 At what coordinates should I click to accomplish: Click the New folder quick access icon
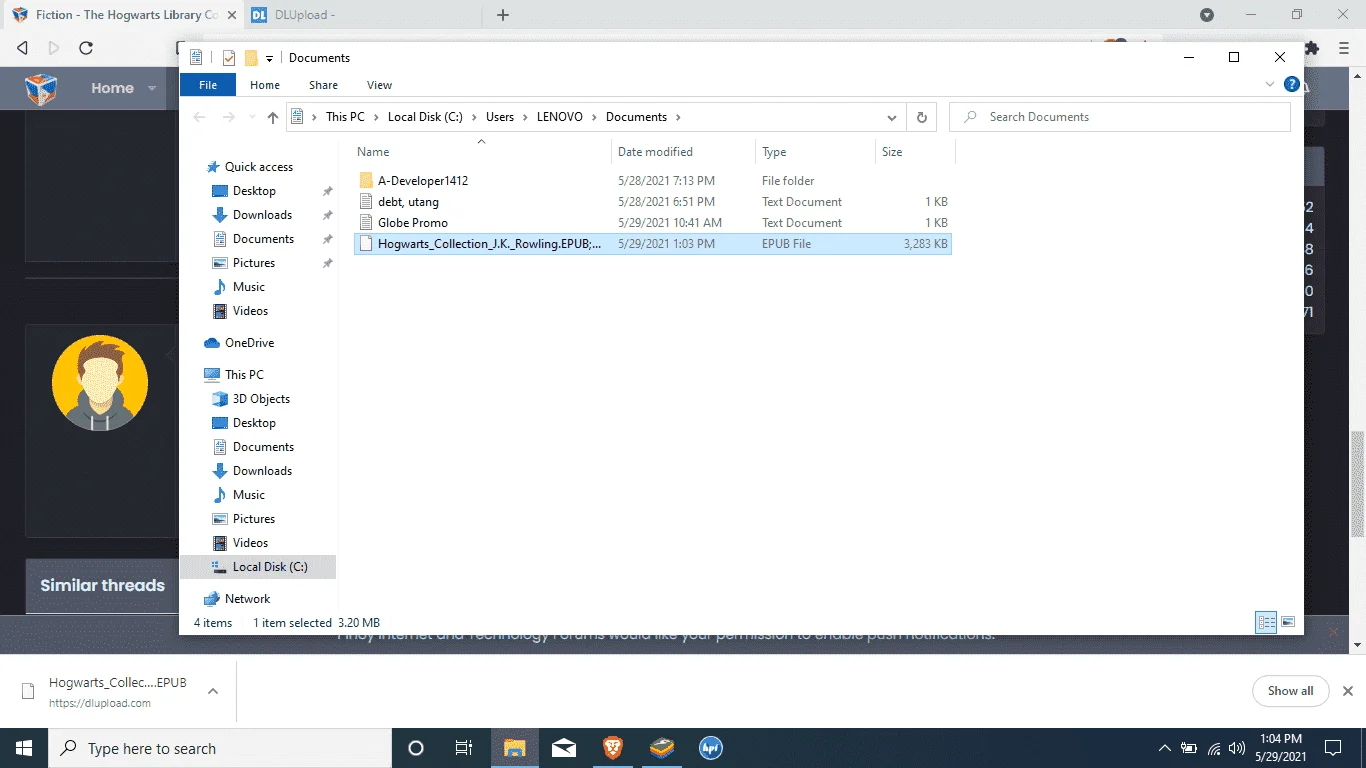click(251, 58)
